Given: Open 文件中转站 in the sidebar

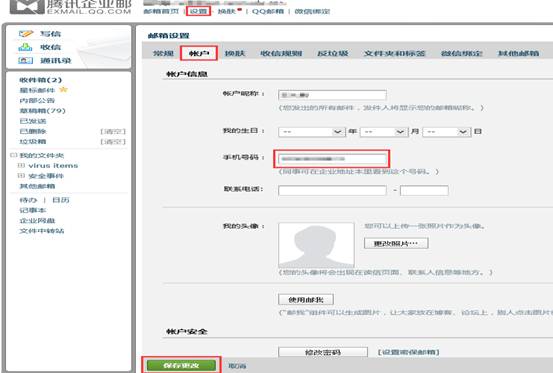Looking at the screenshot, I should pos(42,231).
